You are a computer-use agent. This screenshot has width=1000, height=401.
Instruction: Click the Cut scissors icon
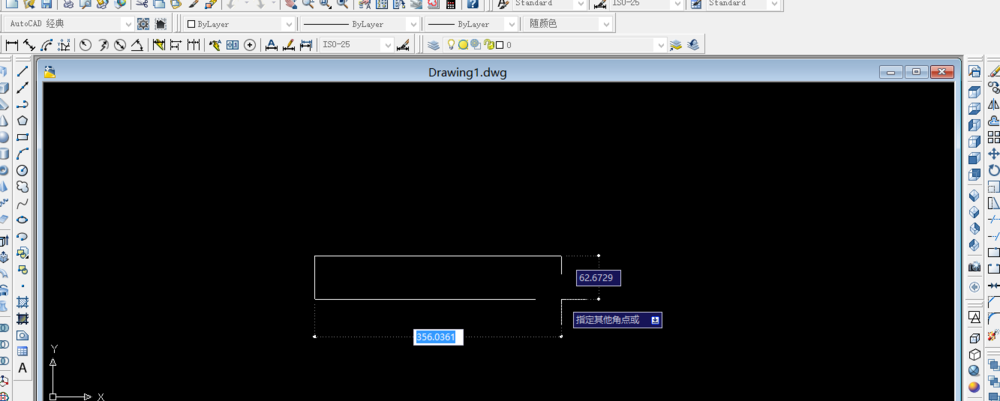point(142,4)
